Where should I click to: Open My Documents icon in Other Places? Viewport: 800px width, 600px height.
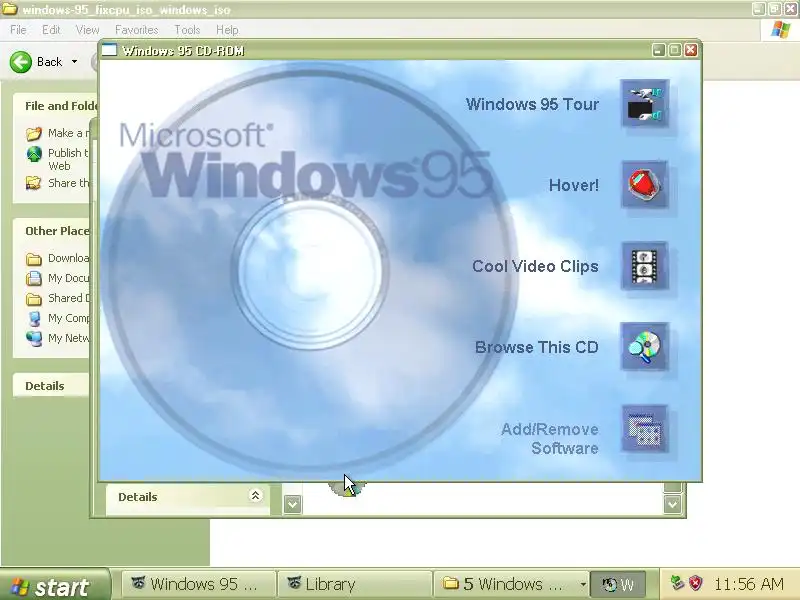(x=34, y=279)
